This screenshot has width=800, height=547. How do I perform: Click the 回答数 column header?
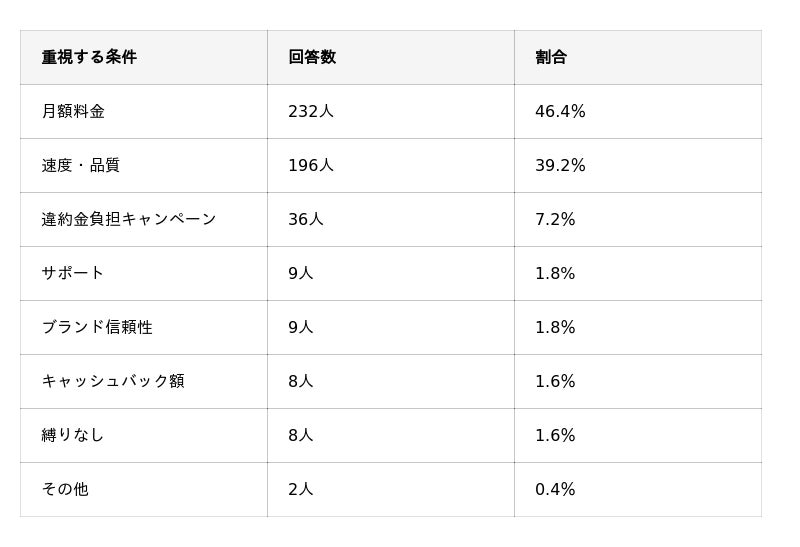pyautogui.click(x=312, y=57)
